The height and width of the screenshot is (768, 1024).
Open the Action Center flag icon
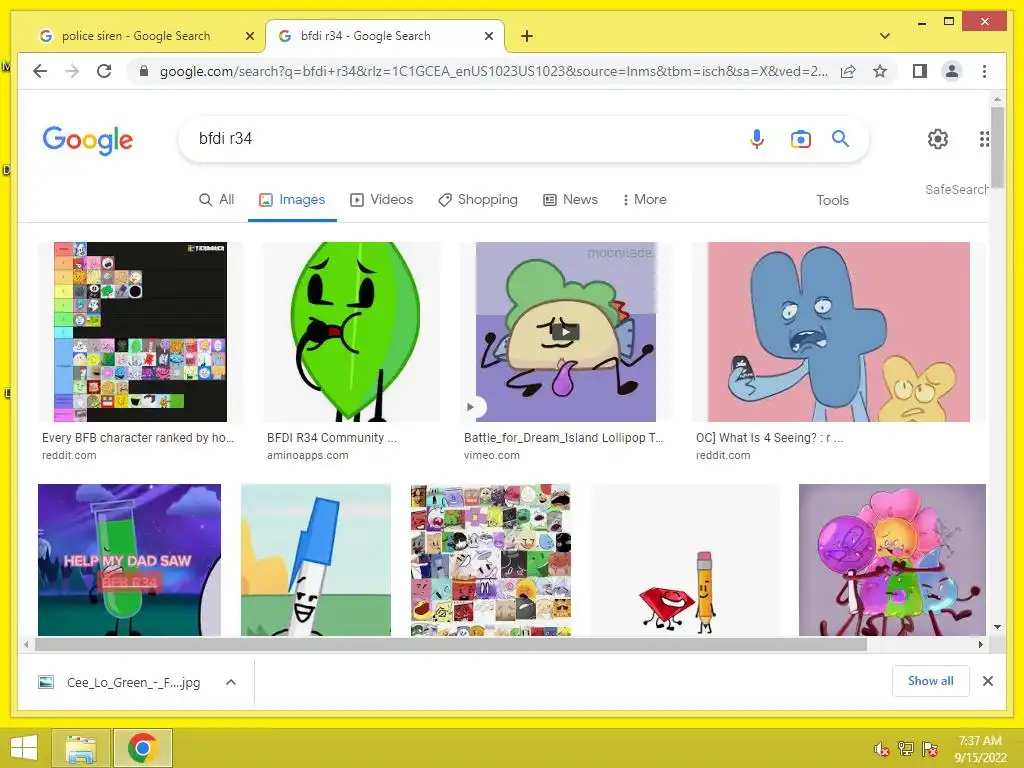[x=930, y=749]
